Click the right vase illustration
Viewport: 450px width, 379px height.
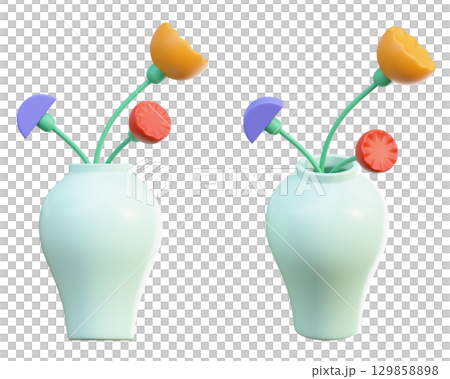(x=327, y=247)
